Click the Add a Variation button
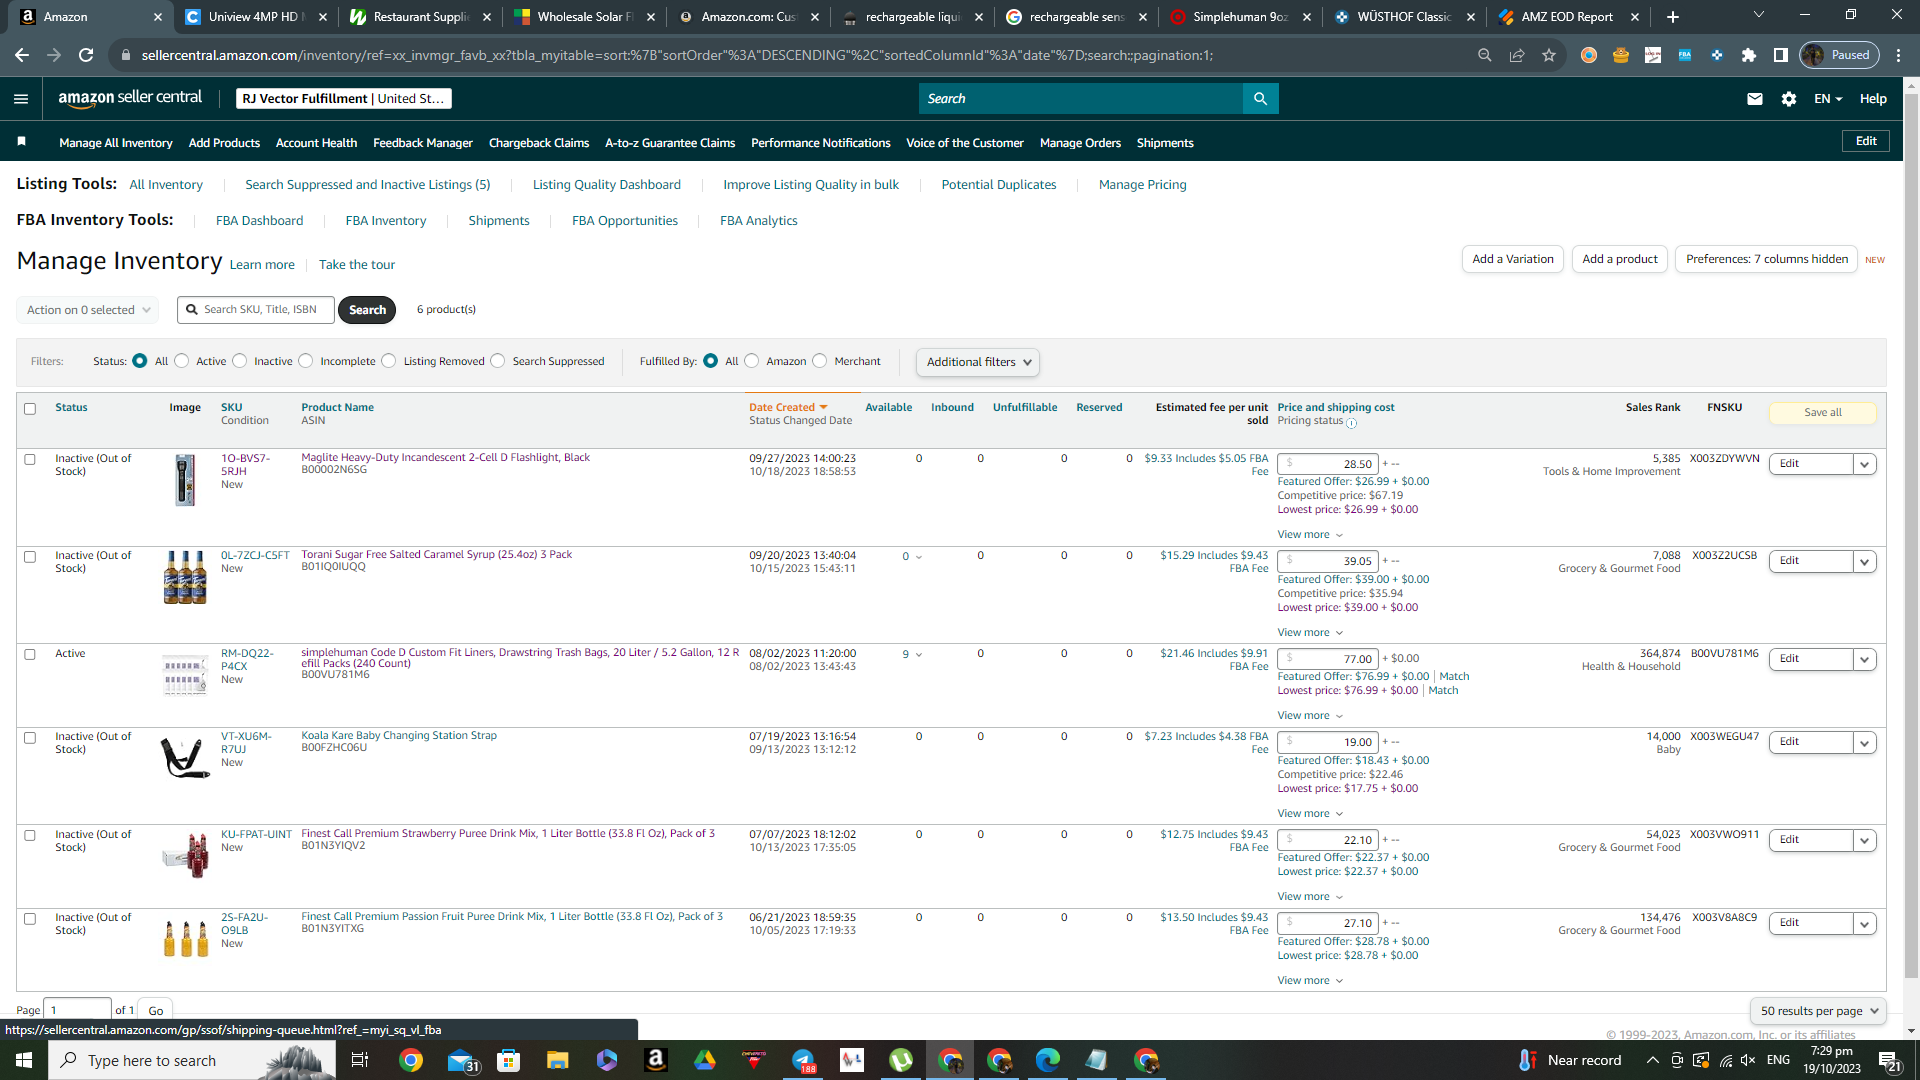The image size is (1920, 1080). tap(1513, 259)
